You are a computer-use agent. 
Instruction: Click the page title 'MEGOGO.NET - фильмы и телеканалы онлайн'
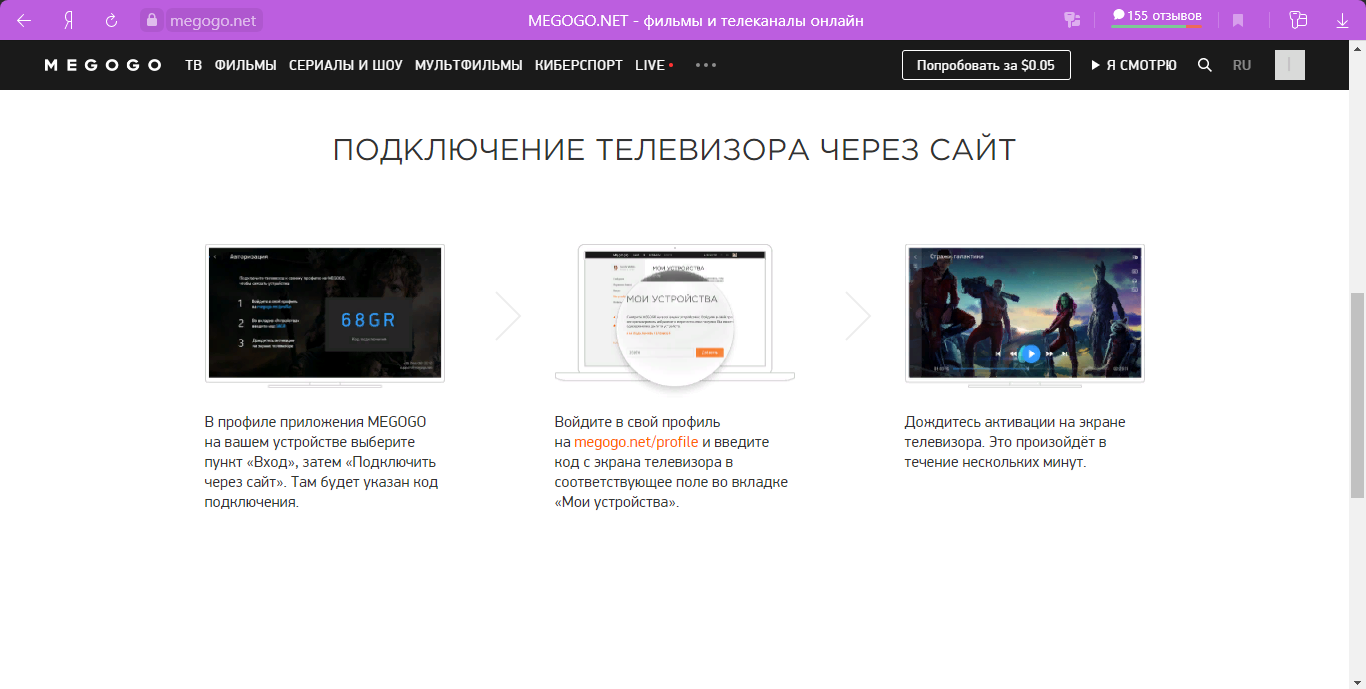coord(695,20)
